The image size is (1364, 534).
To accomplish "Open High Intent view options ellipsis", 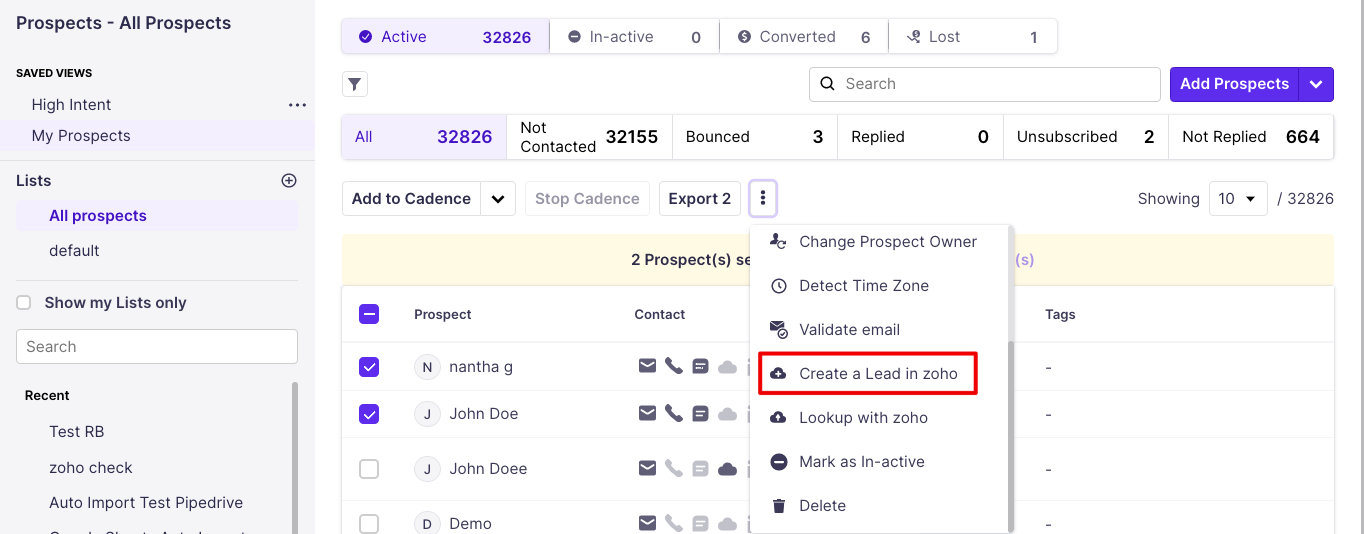I will click(297, 105).
